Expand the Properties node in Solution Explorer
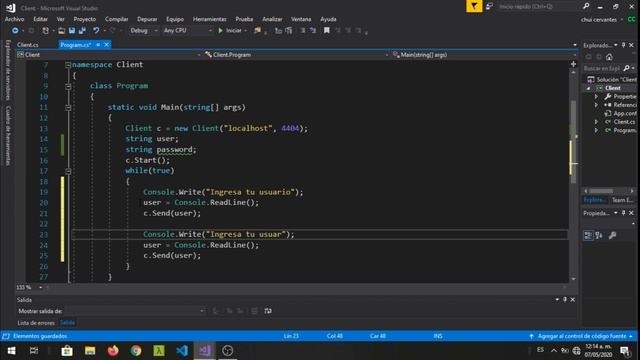Image resolution: width=640 pixels, height=360 pixels. [596, 97]
